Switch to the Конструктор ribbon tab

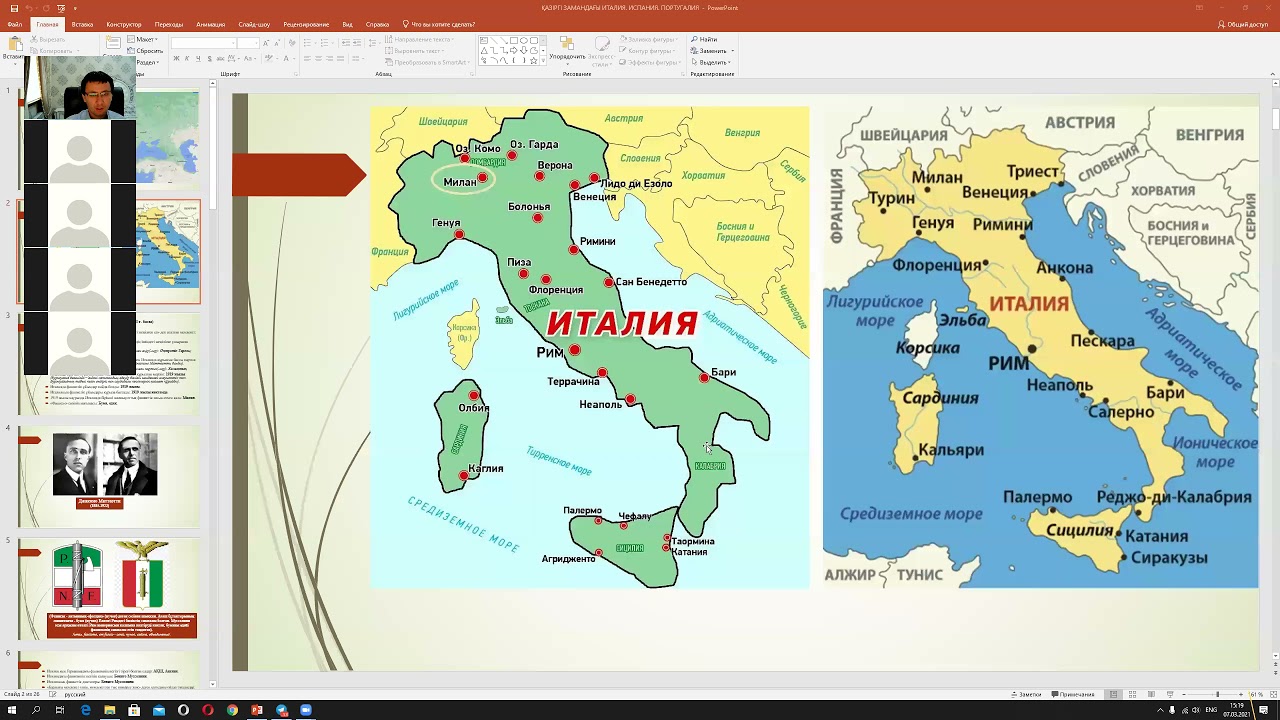(124, 24)
